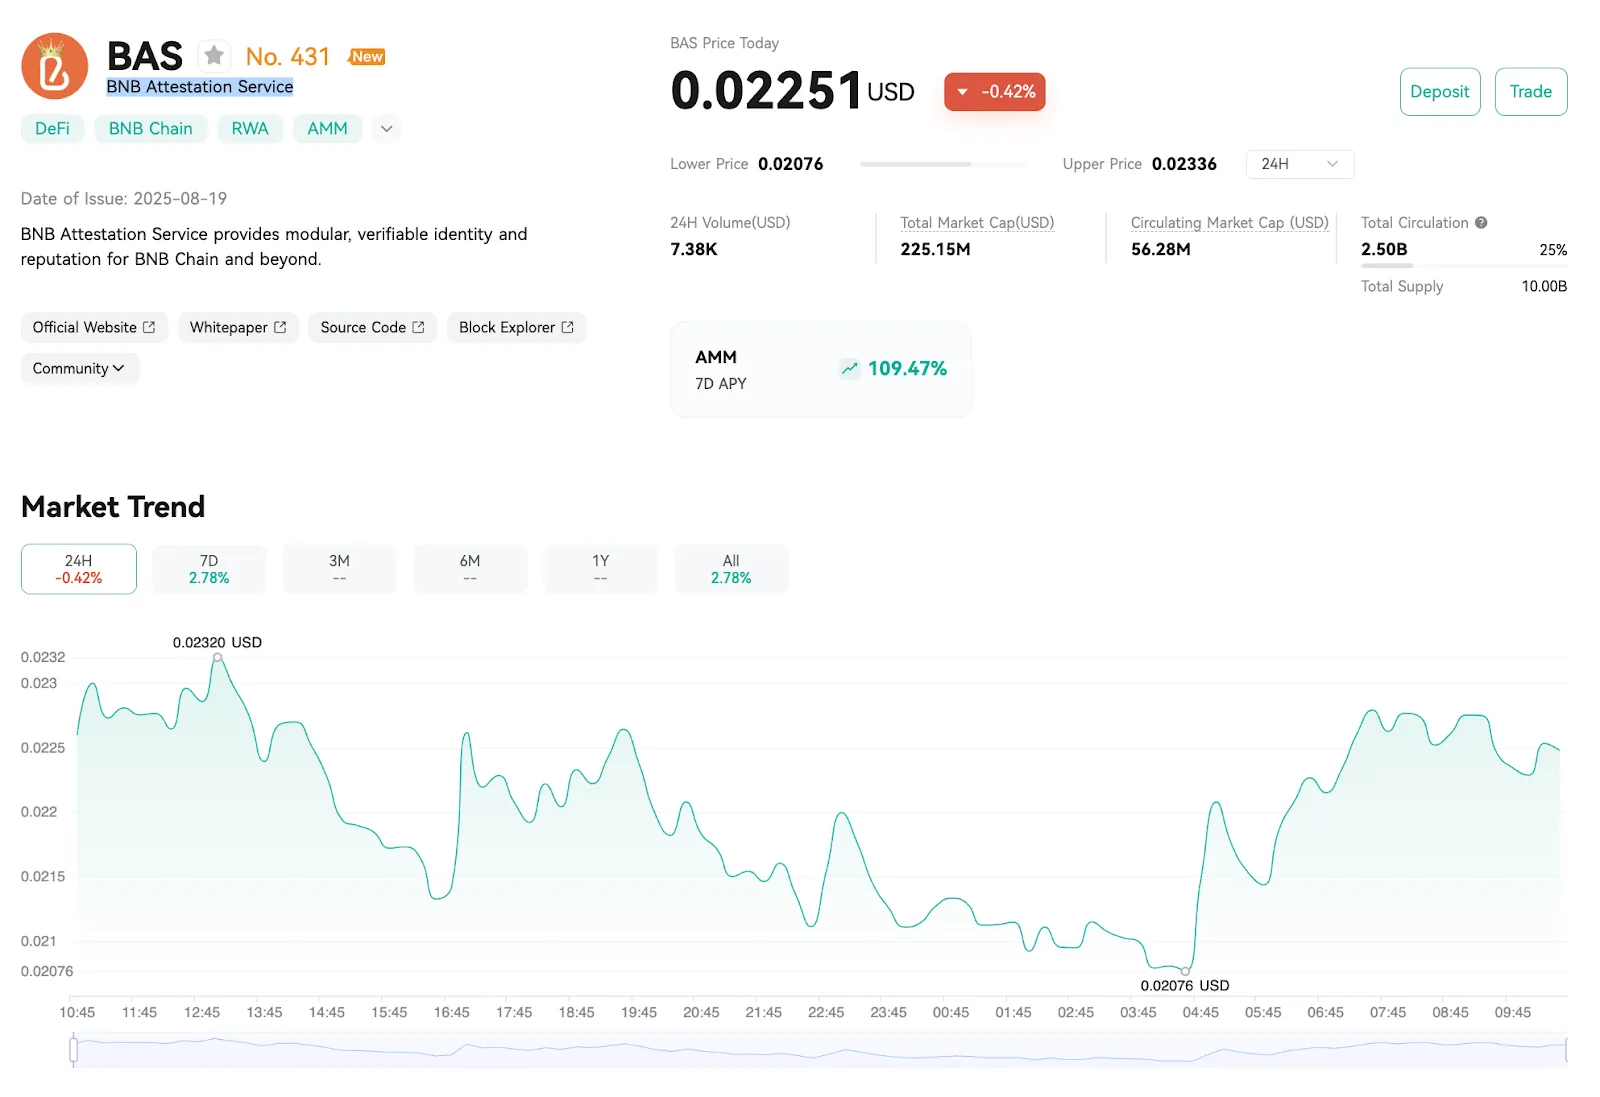Open the AMM tag
Viewport: 1600px width, 1097px height.
click(327, 129)
